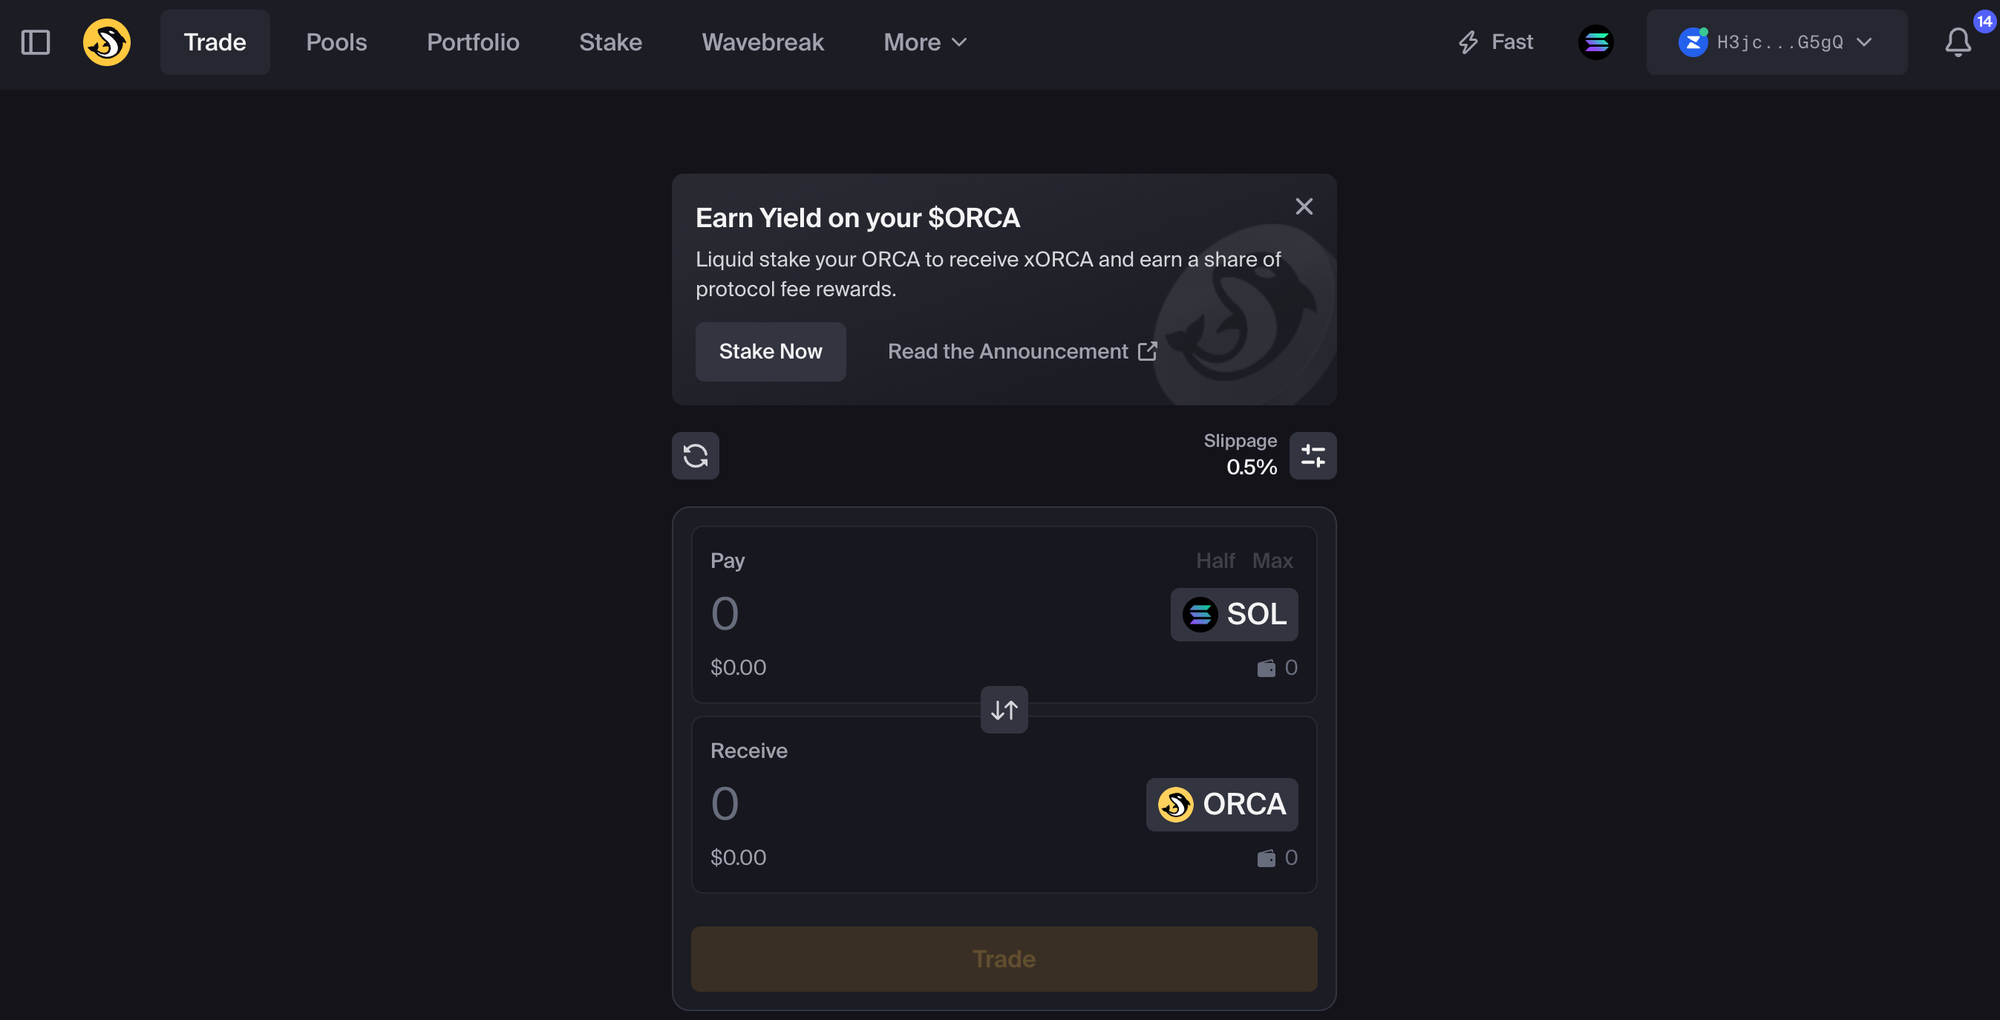The height and width of the screenshot is (1020, 2000).
Task: Select Max to pay entire SOL balance
Action: [1272, 561]
